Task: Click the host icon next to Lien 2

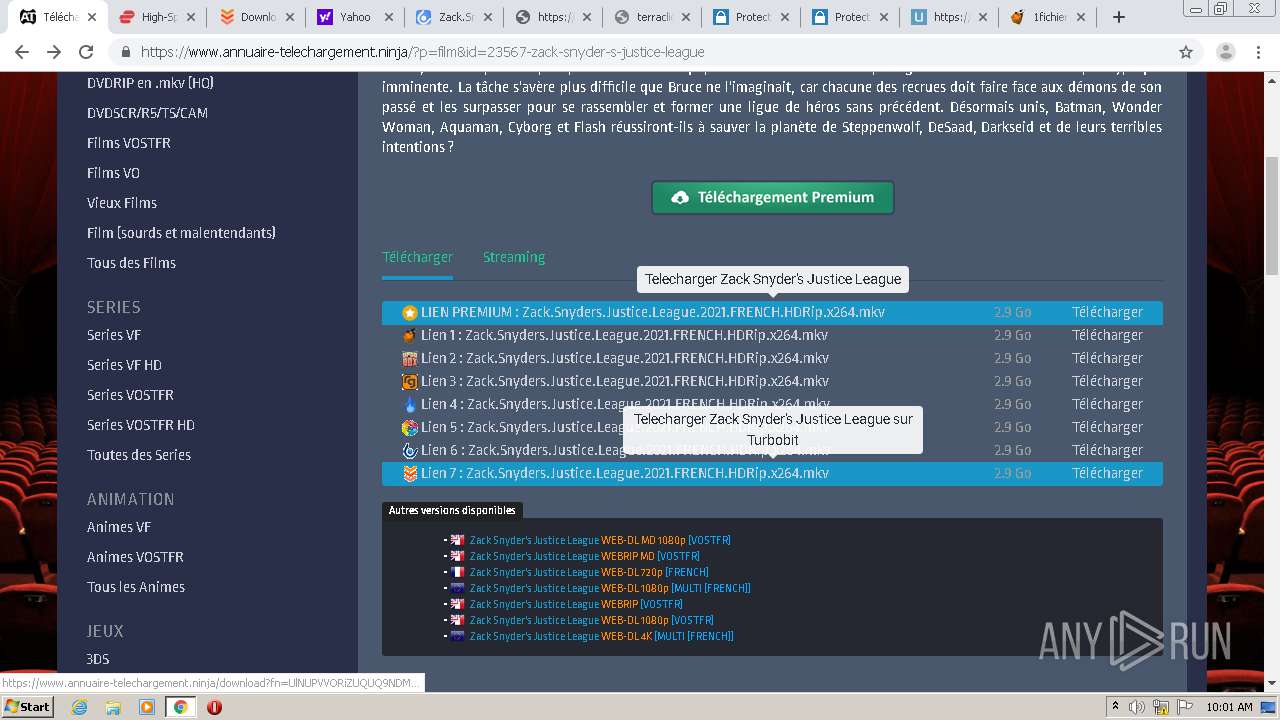Action: coord(410,359)
